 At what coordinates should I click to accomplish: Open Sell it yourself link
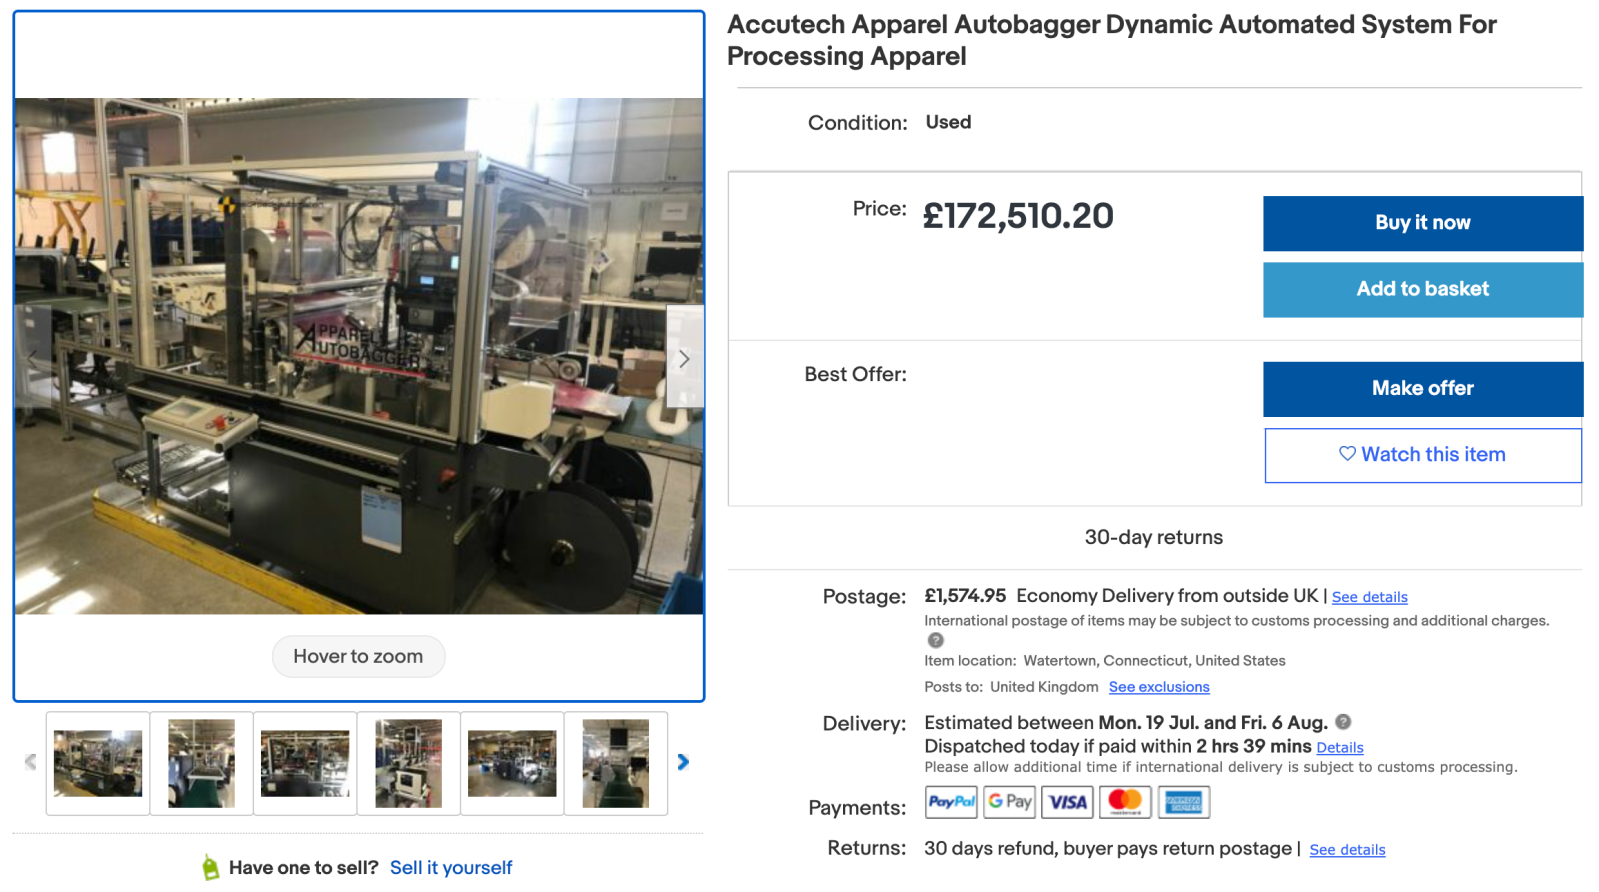coord(451,868)
